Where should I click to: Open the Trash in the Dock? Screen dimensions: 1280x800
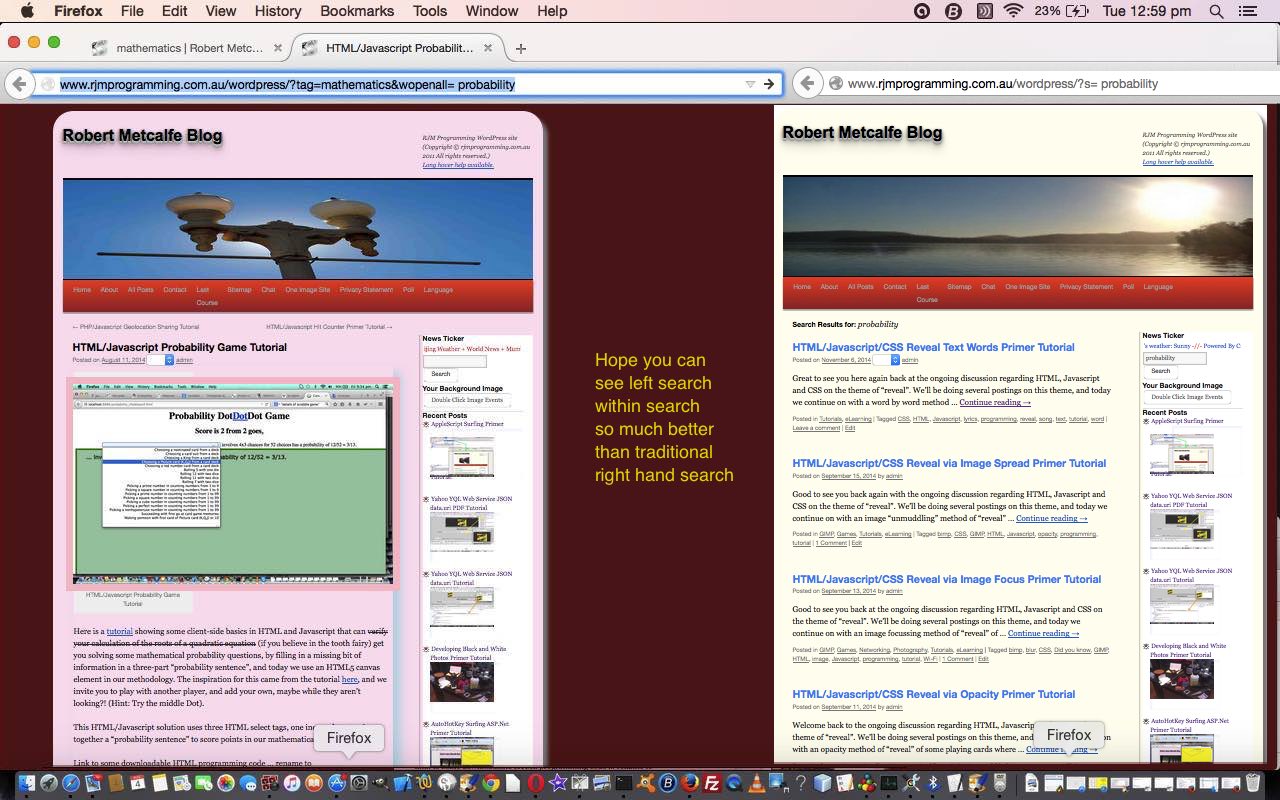pos(1253,782)
